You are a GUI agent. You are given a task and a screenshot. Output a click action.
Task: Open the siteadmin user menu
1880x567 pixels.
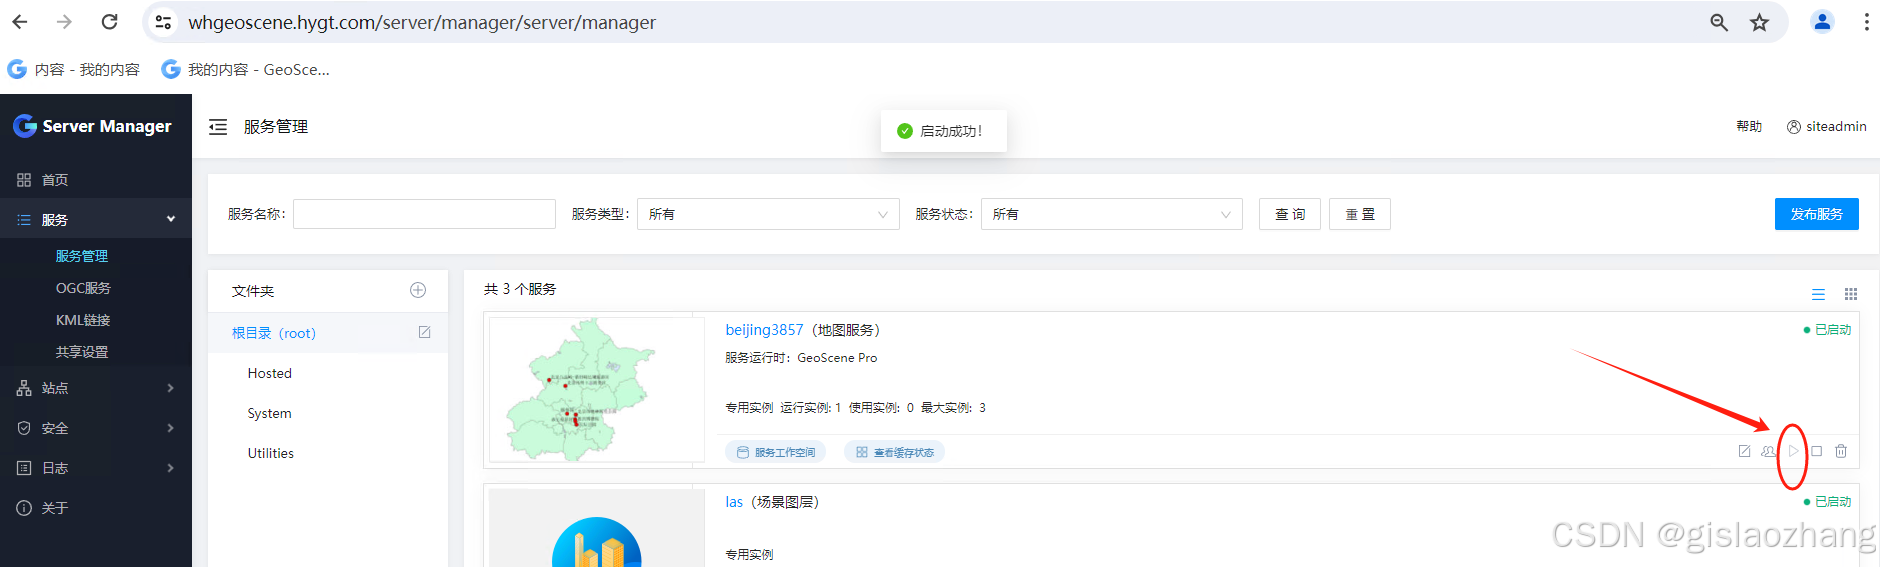1827,126
